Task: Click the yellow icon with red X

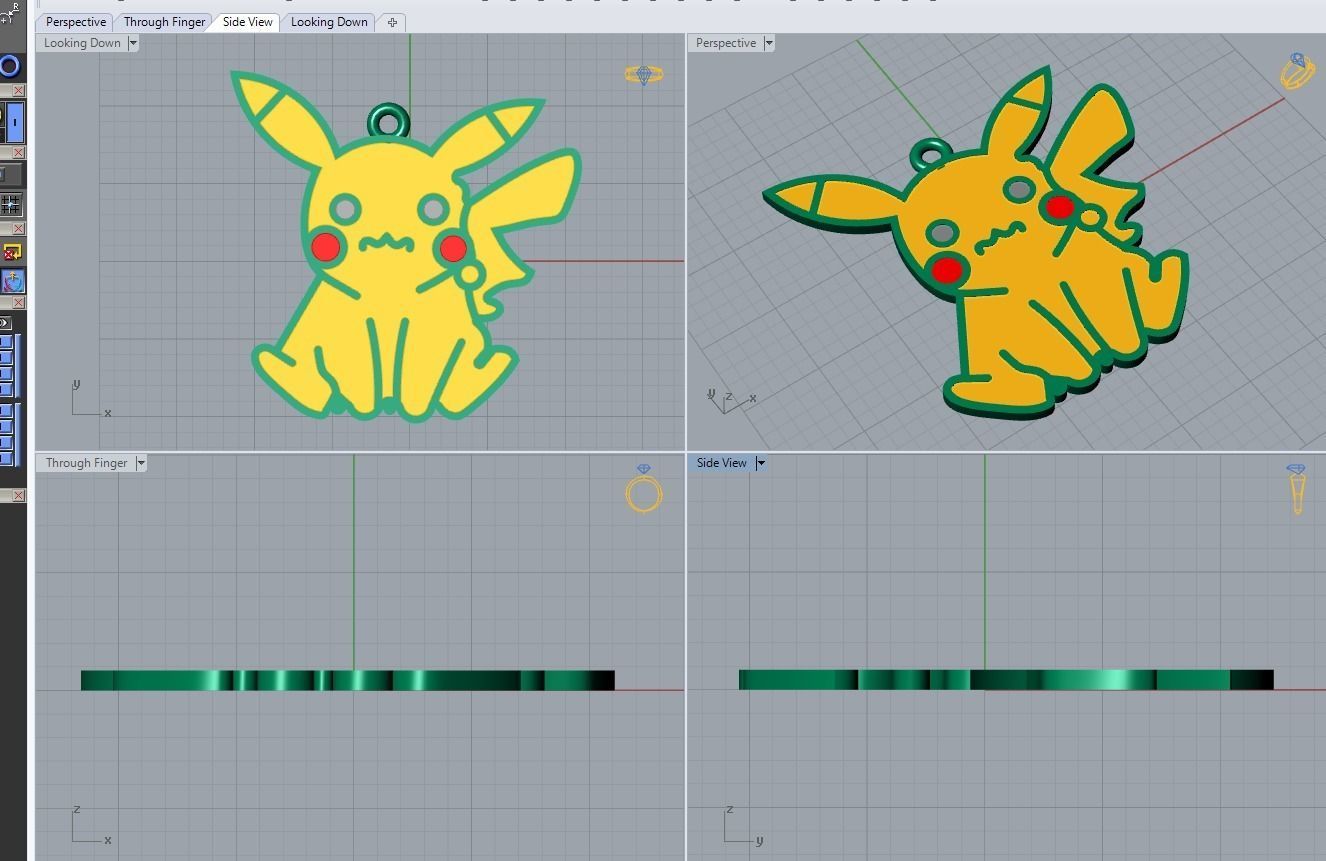Action: [x=12, y=252]
